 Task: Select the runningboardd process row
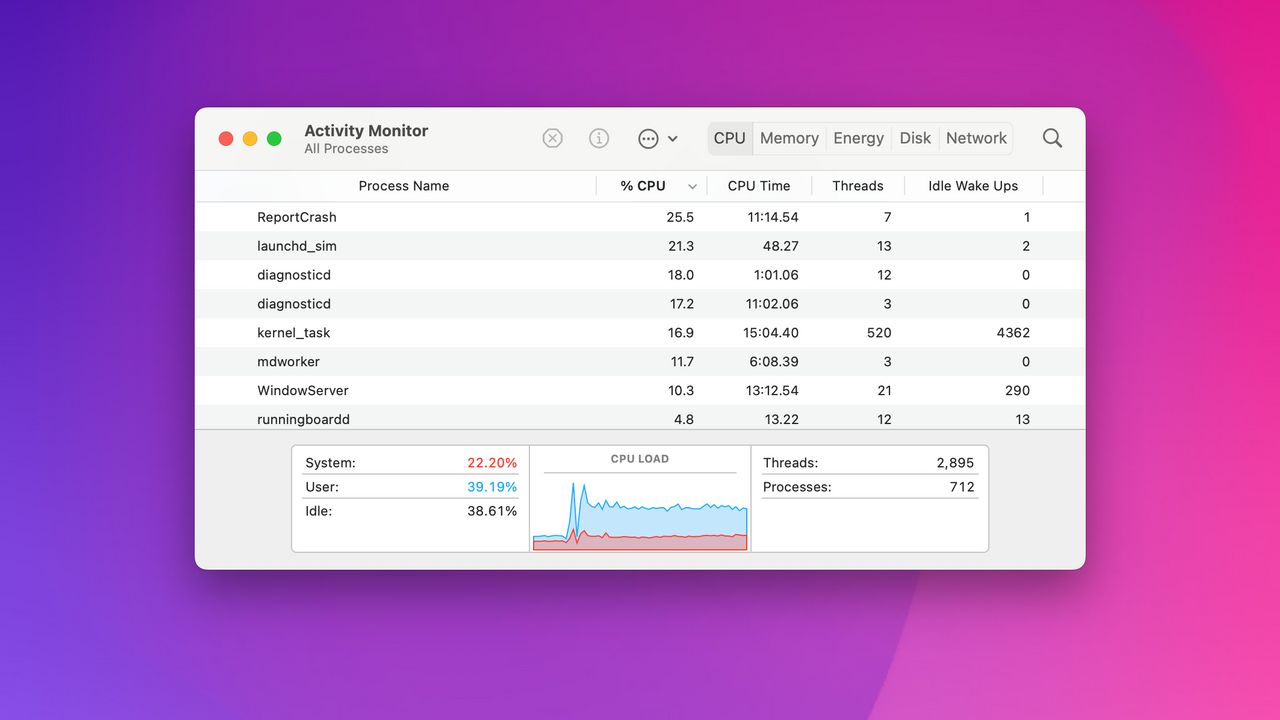click(x=640, y=419)
